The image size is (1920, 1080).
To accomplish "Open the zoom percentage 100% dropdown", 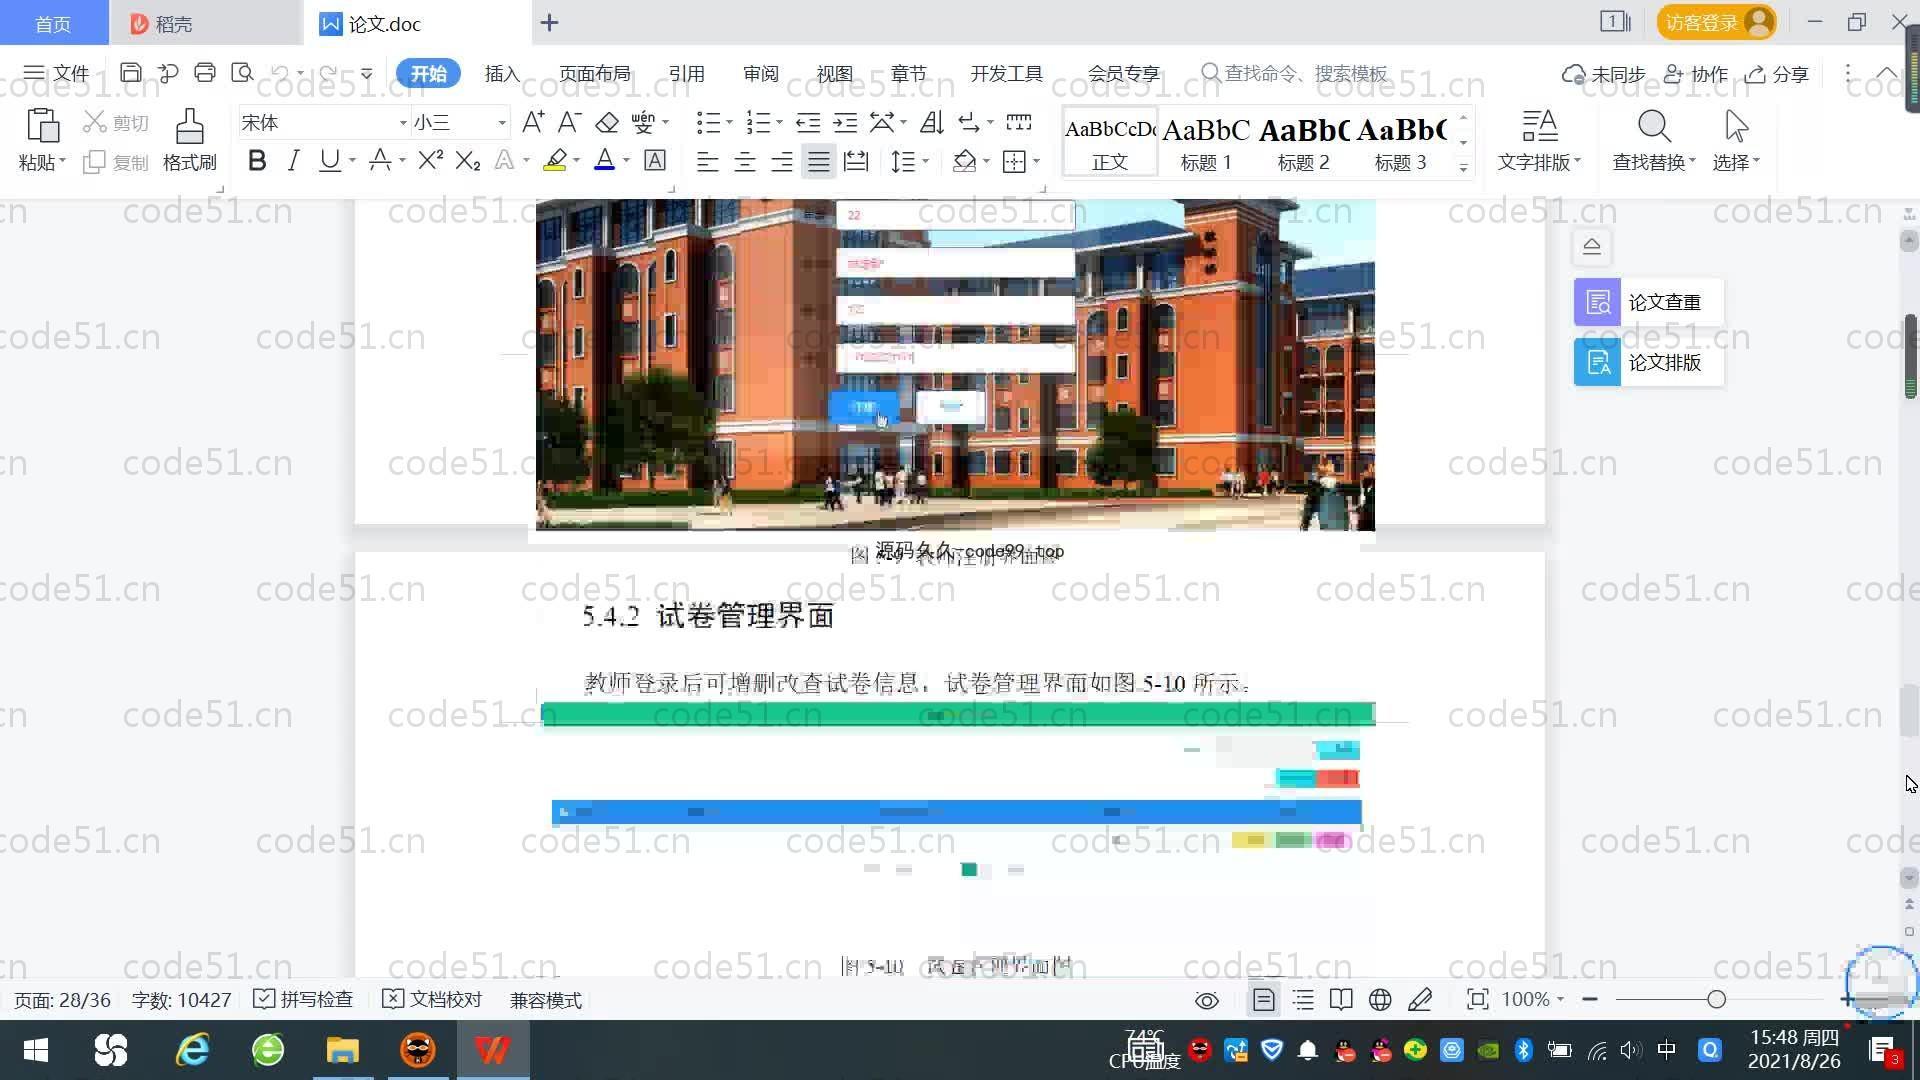I will click(x=1532, y=1000).
